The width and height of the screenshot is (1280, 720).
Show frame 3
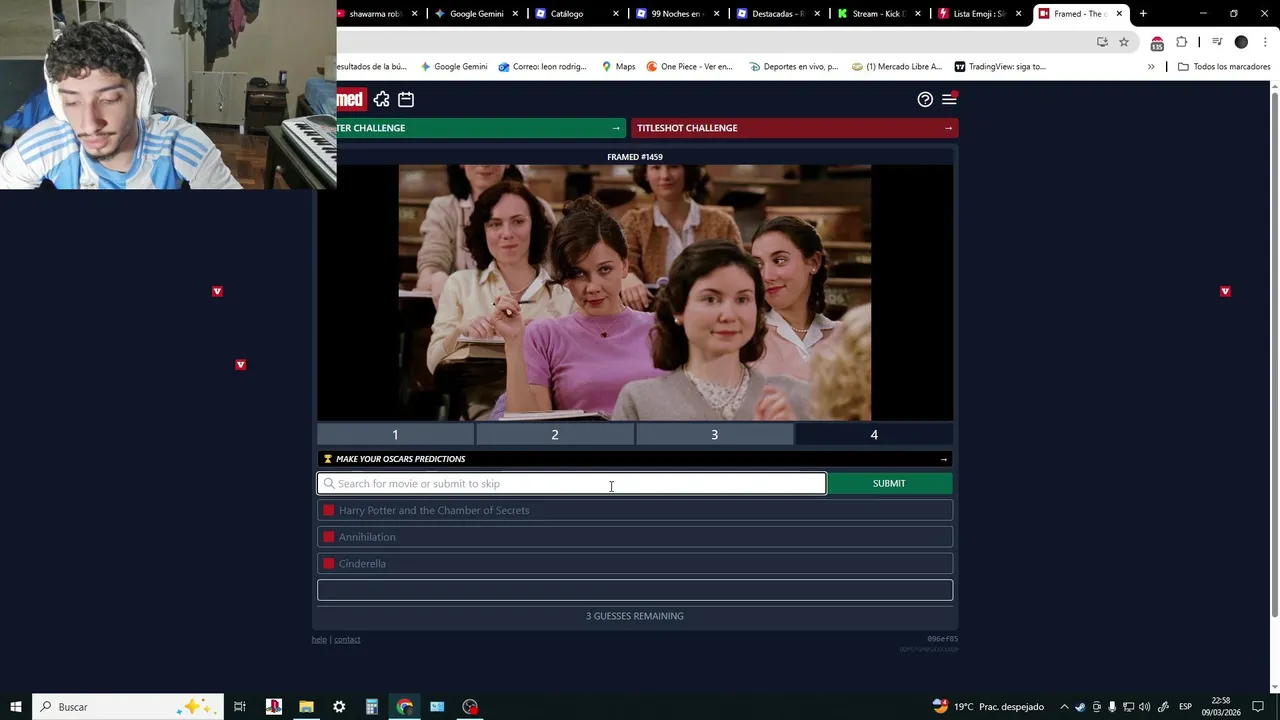[714, 435]
